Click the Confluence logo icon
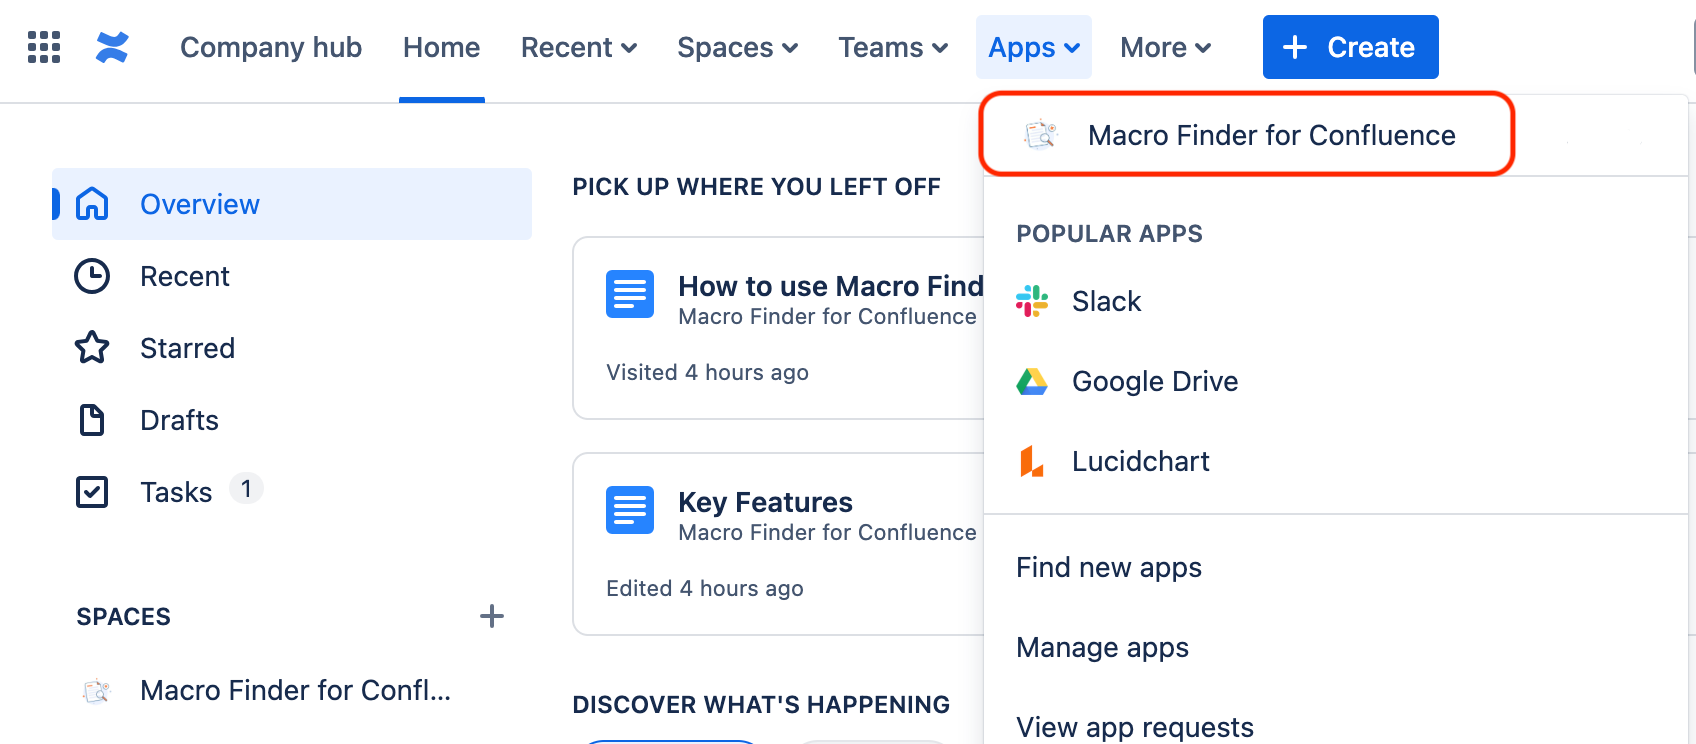The height and width of the screenshot is (744, 1696). coord(112,47)
